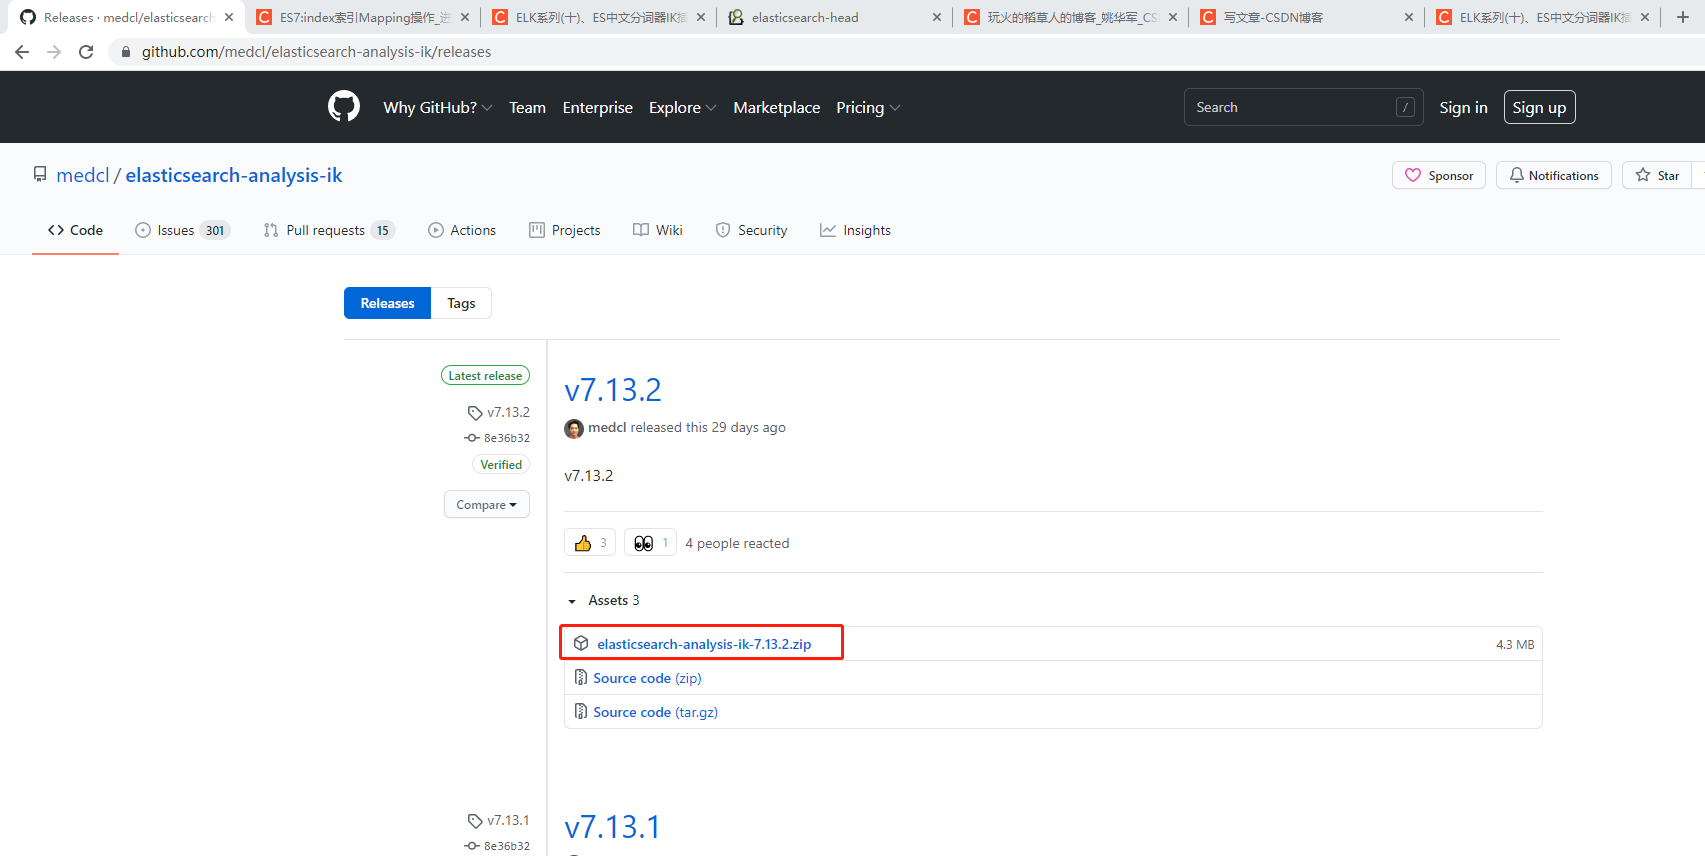Close the elasticsearch-head tab
Image resolution: width=1705 pixels, height=856 pixels.
click(x=936, y=17)
